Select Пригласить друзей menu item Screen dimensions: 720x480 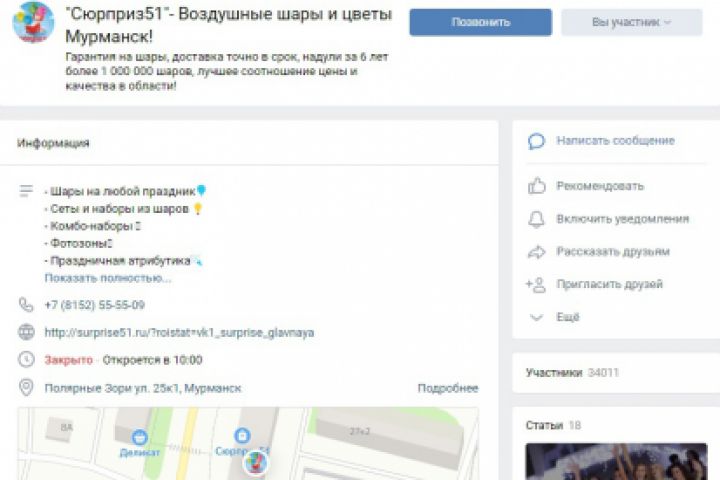609,284
